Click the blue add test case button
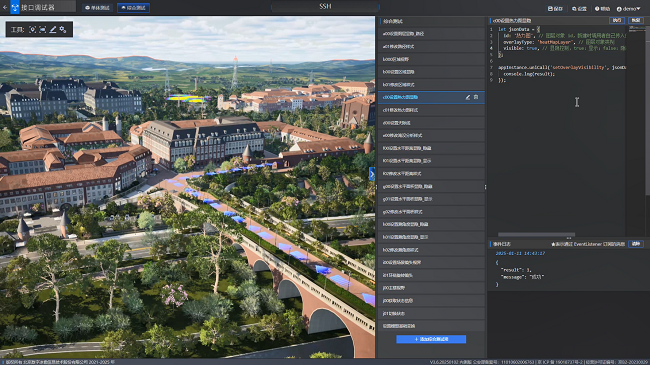 [x=431, y=339]
